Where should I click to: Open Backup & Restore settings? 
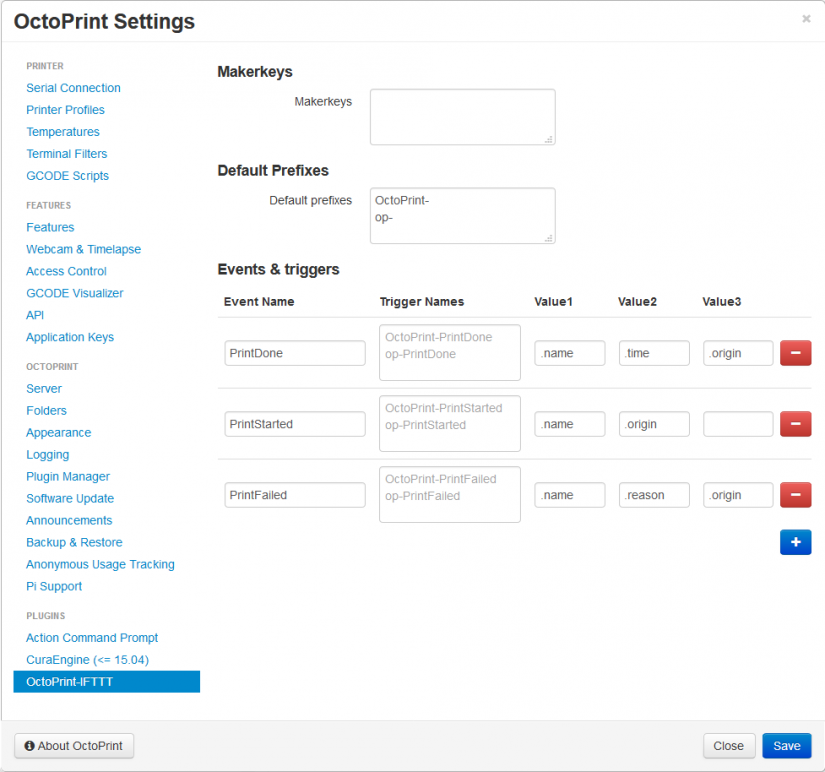point(74,542)
